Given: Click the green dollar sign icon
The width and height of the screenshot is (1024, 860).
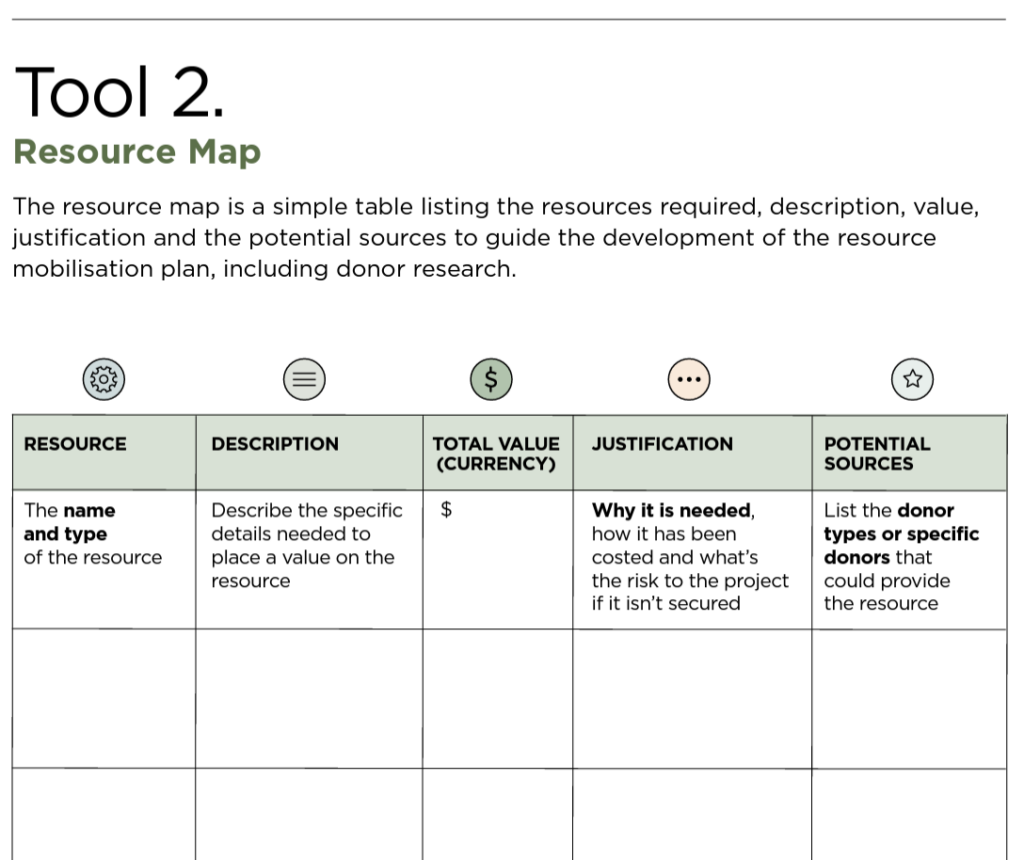Looking at the screenshot, I should 490,379.
